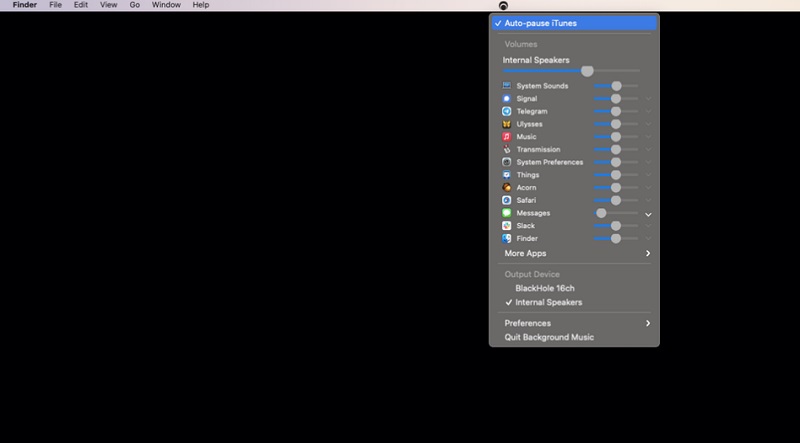
Task: Toggle the Auto-pause iTunes option
Action: pyautogui.click(x=540, y=23)
